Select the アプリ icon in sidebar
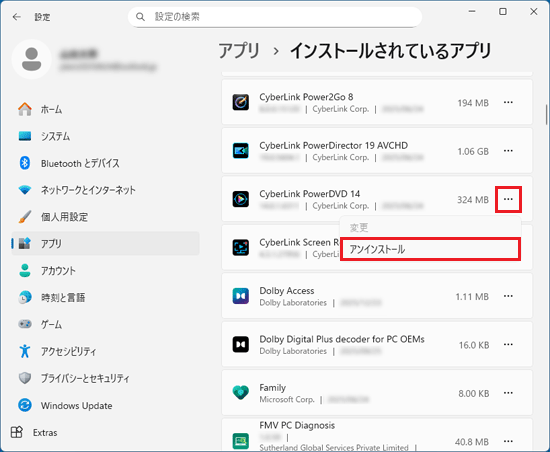 (x=25, y=243)
